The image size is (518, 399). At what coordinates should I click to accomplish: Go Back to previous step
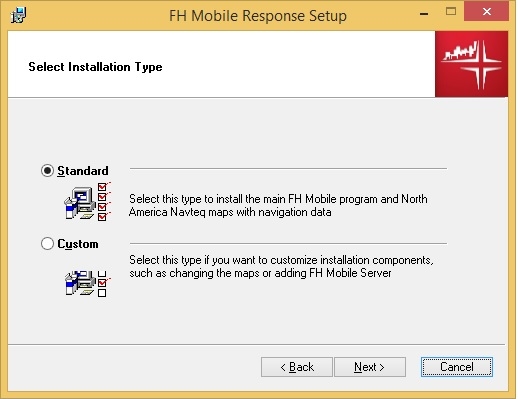297,367
